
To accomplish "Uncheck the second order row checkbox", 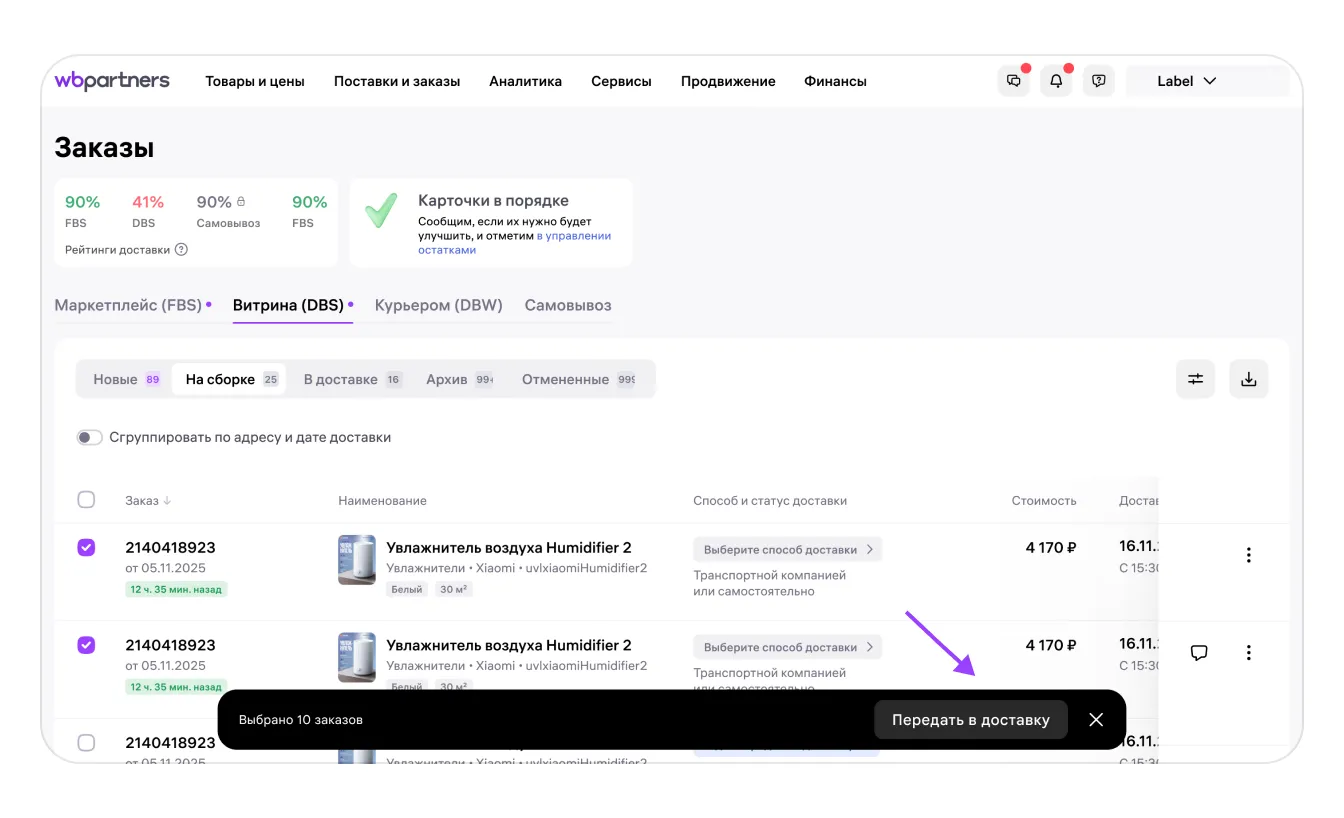I will pyautogui.click(x=86, y=646).
